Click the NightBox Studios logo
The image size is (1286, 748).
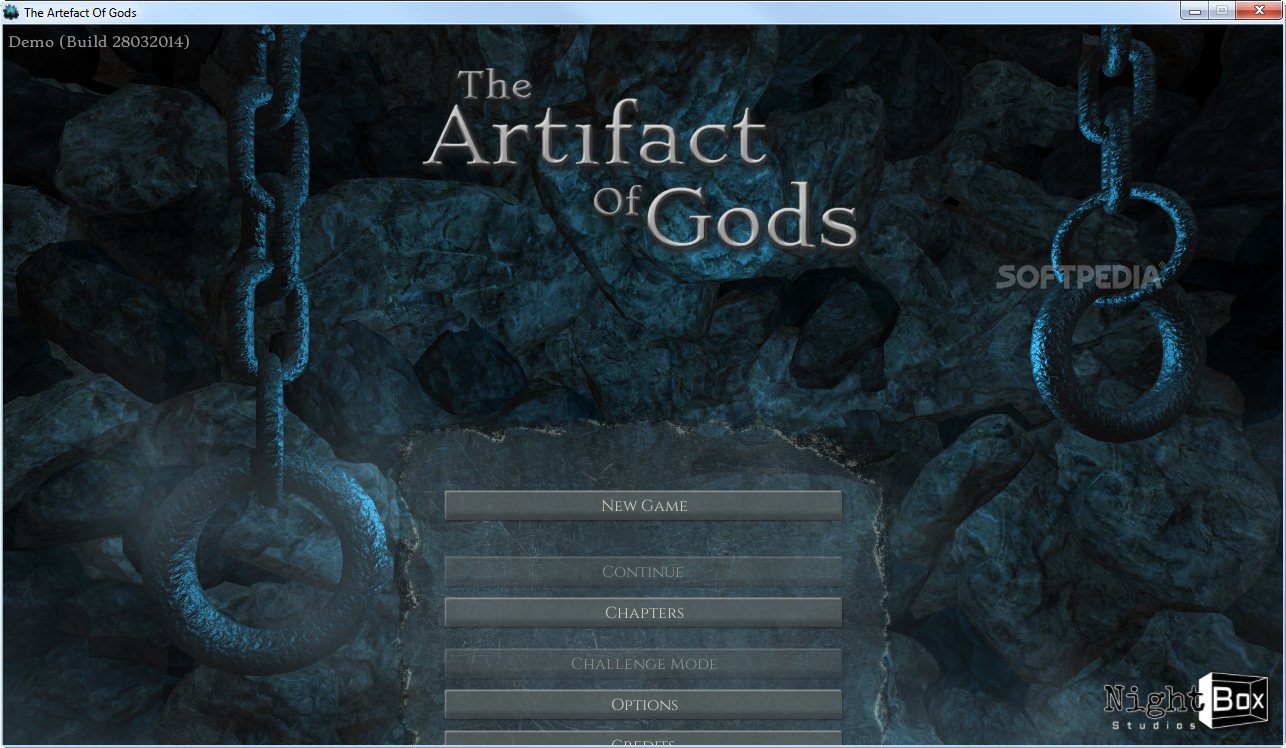1185,700
